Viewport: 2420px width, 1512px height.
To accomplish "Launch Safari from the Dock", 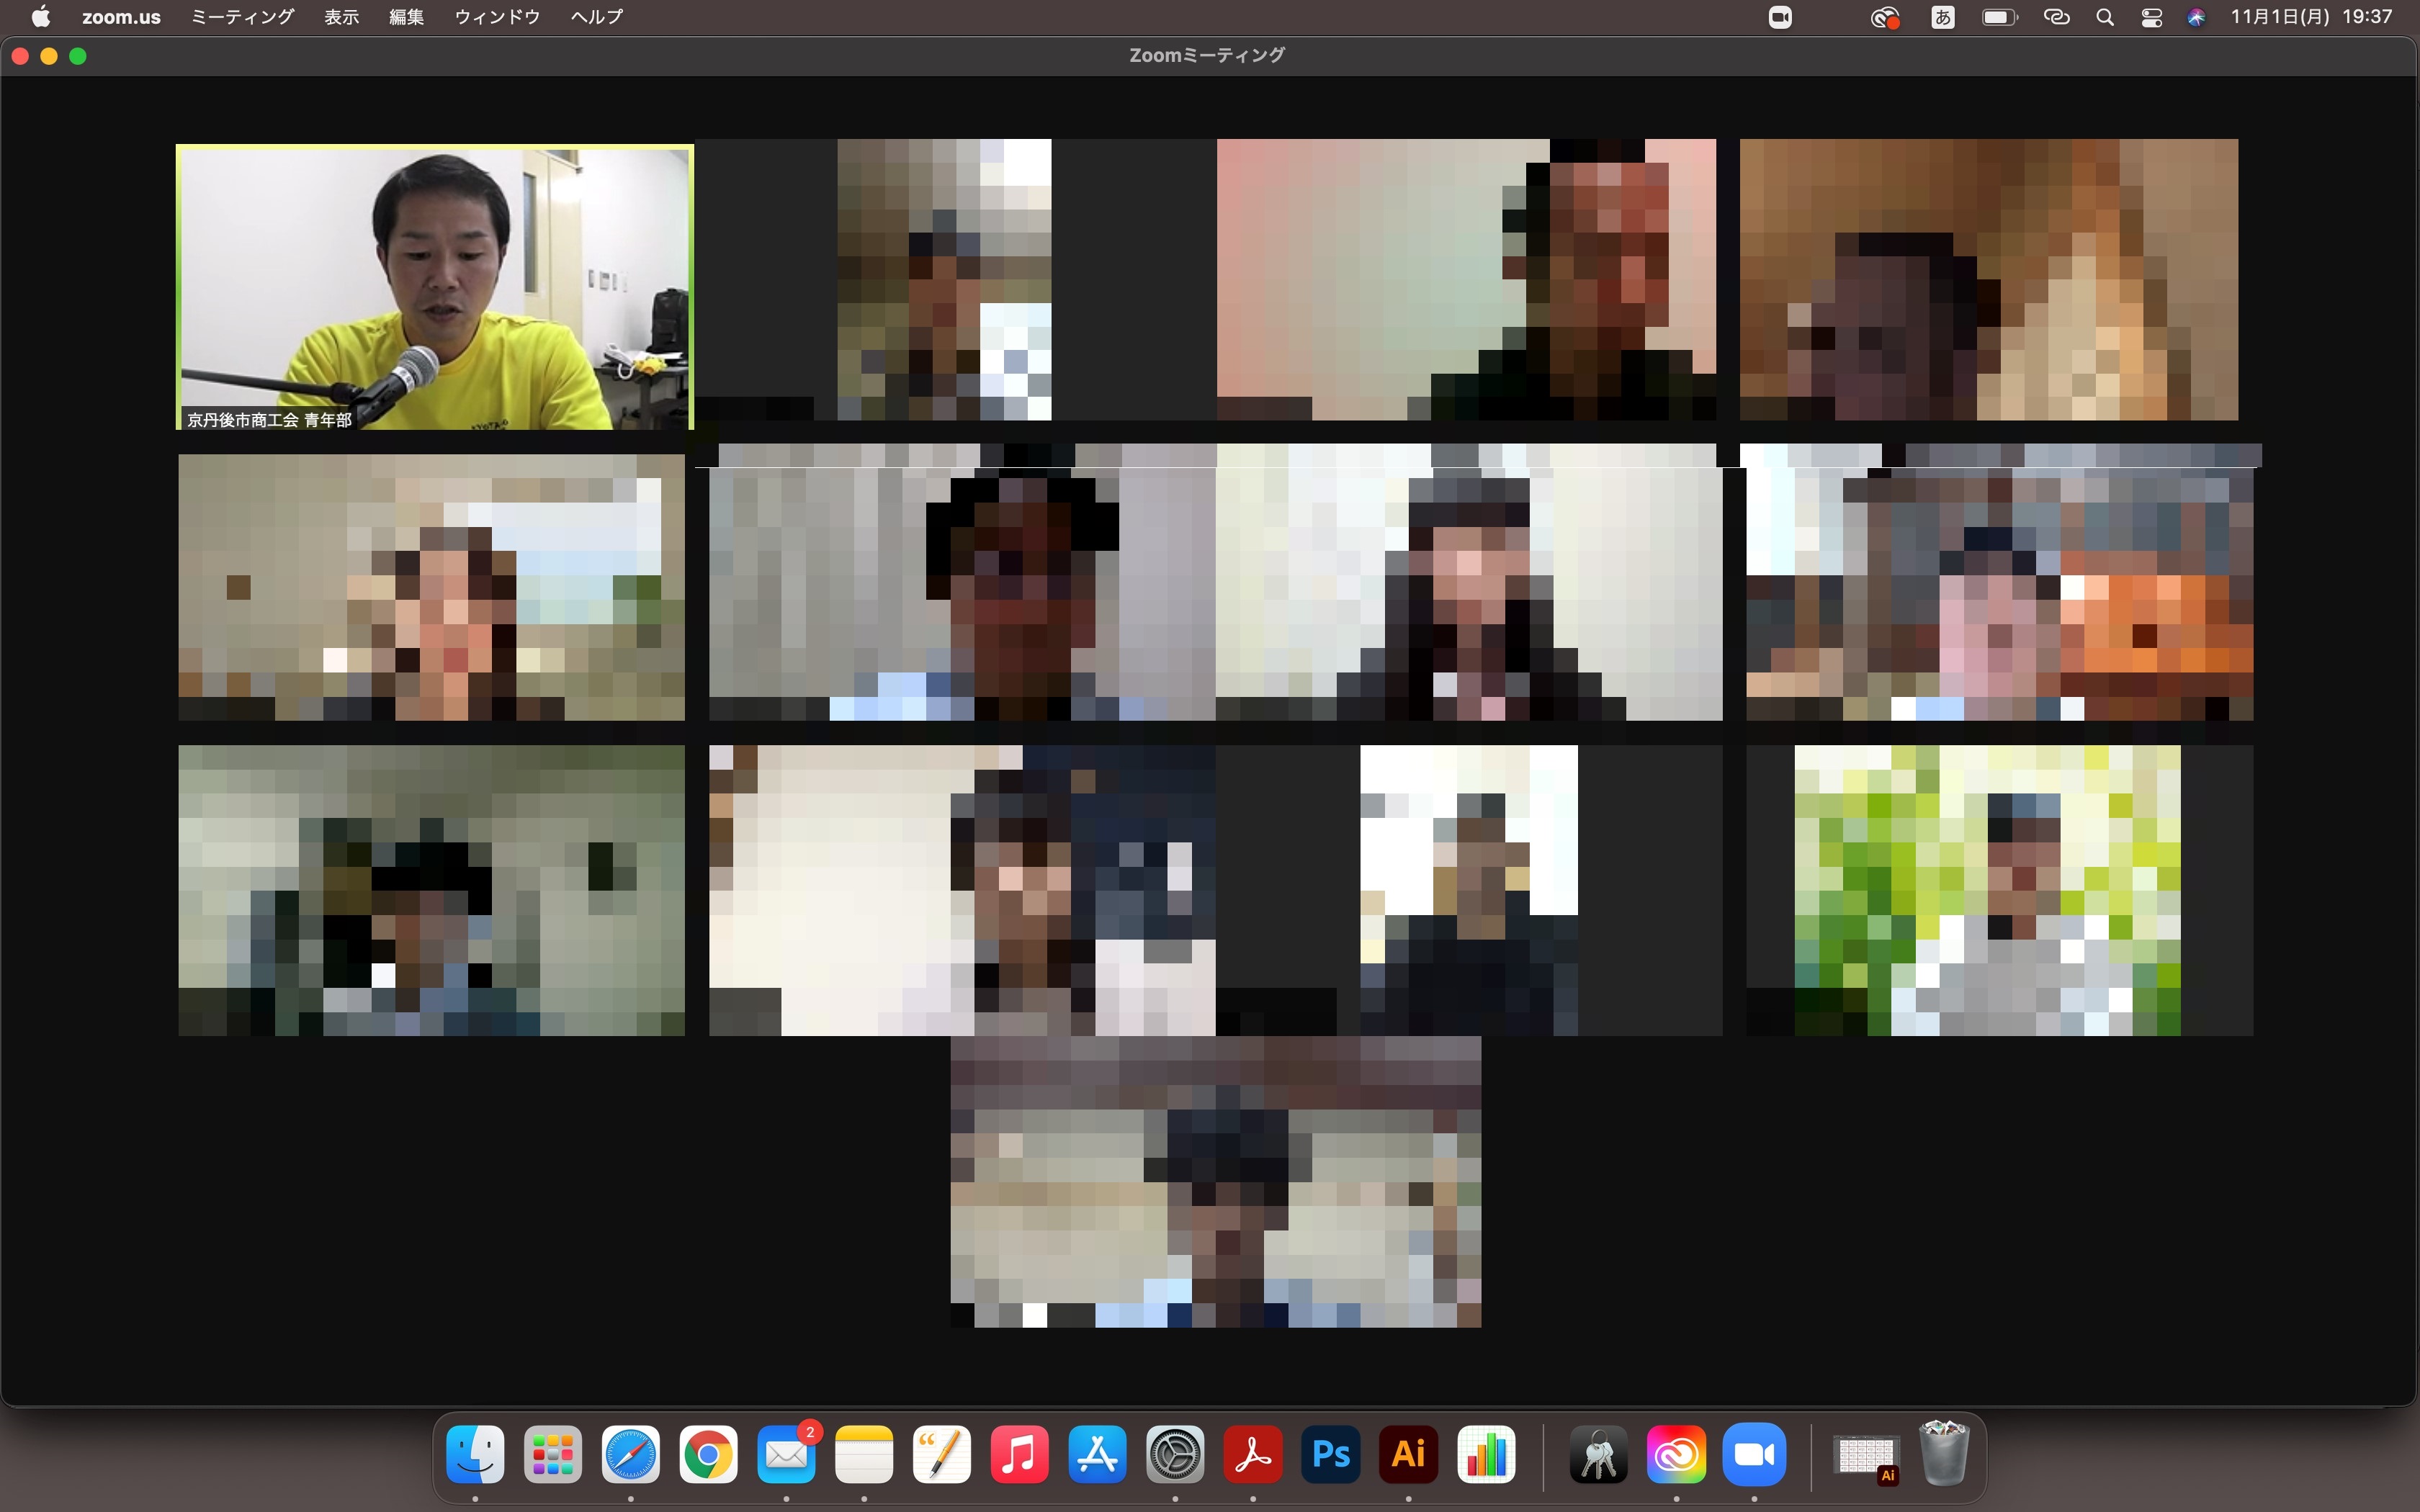I will (631, 1454).
